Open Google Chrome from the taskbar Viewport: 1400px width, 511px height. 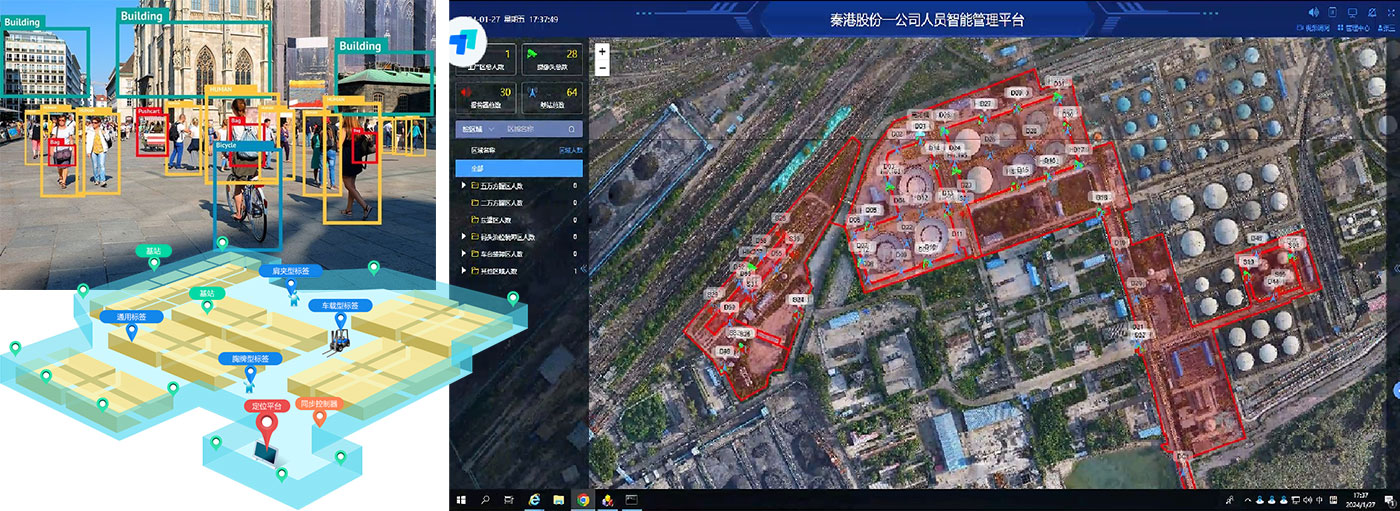583,499
